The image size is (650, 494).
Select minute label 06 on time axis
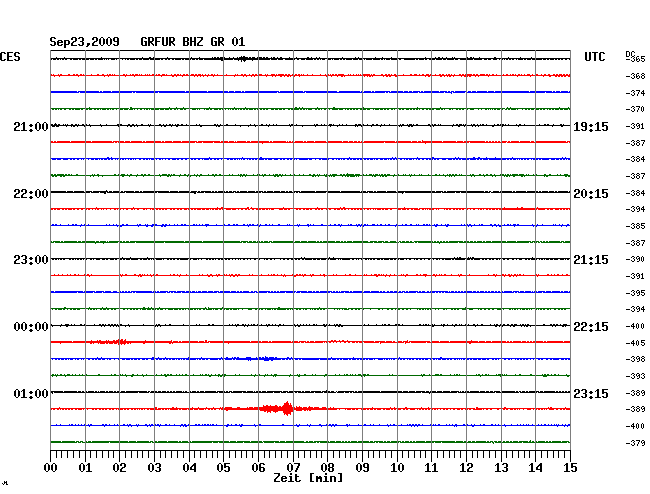[258, 468]
